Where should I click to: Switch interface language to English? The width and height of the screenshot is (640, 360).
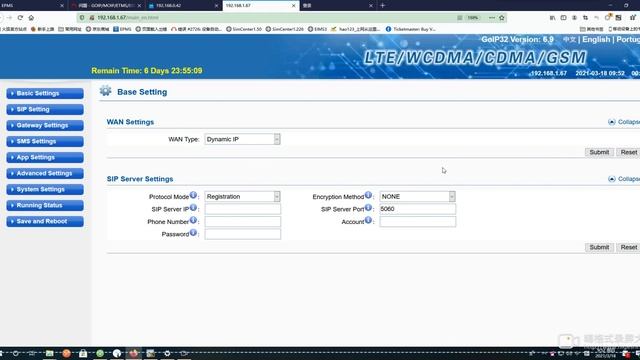[x=596, y=40]
